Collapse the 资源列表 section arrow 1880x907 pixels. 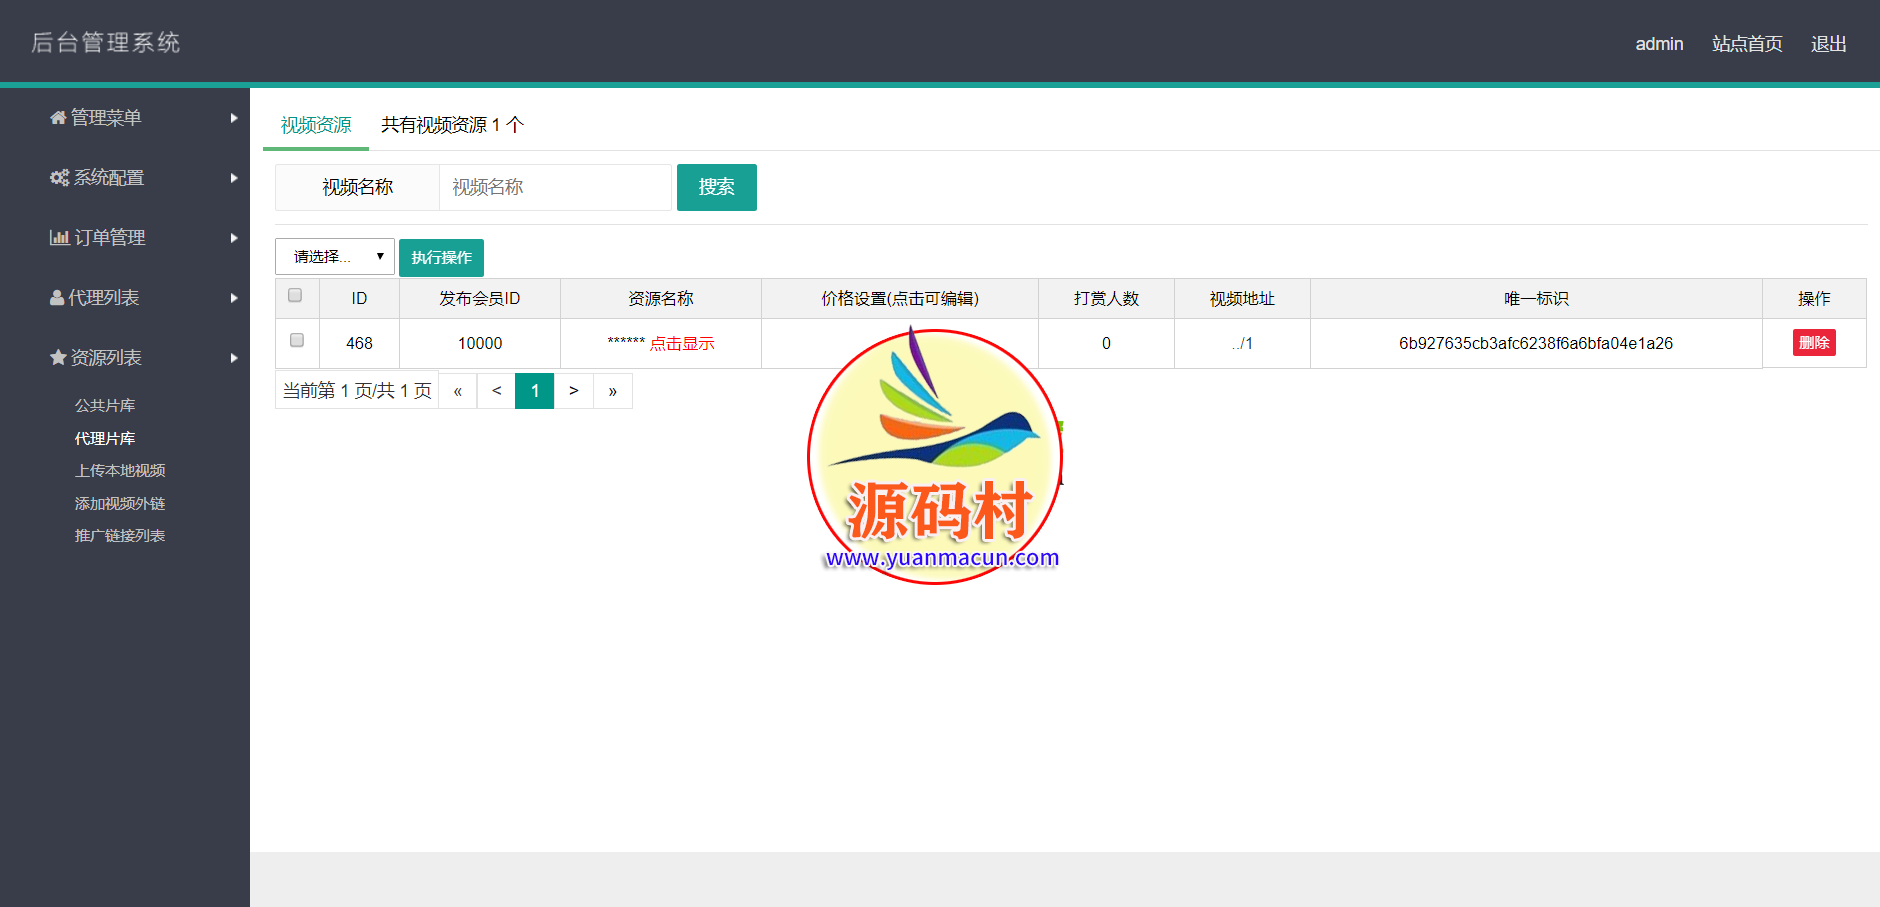pyautogui.click(x=234, y=358)
